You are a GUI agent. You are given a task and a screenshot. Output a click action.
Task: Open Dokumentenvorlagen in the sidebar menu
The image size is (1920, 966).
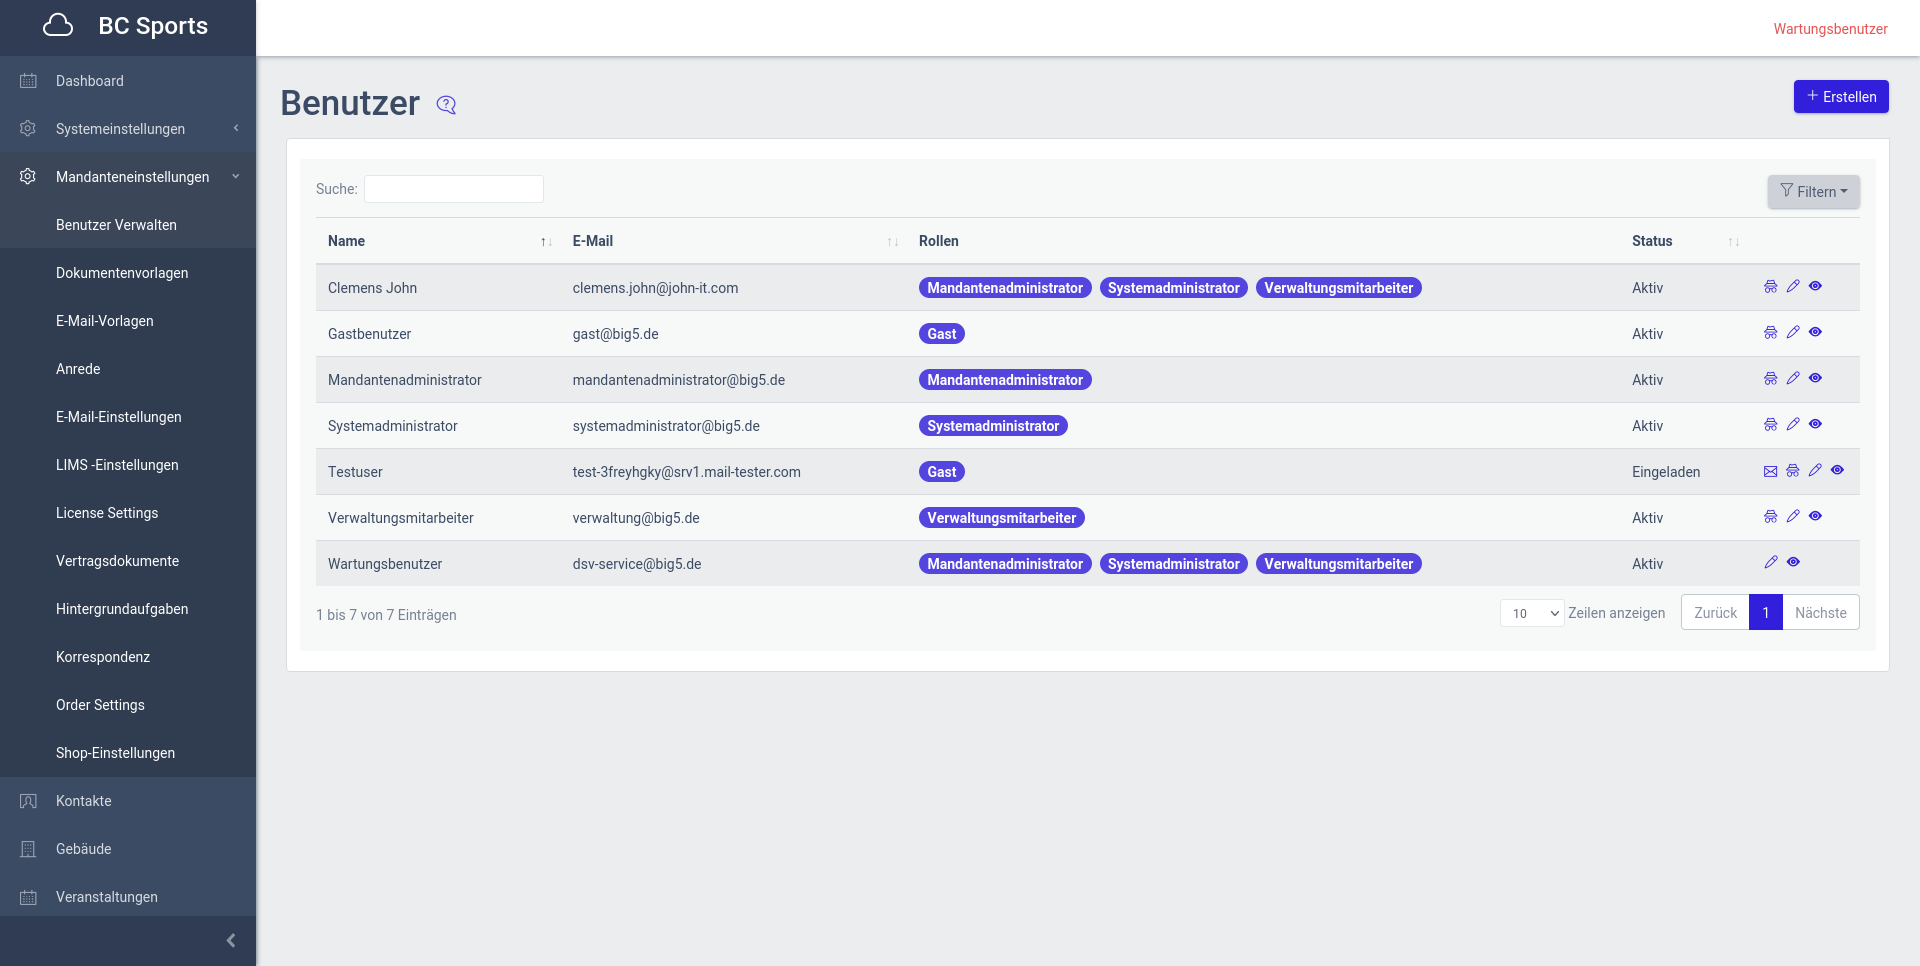pyautogui.click(x=122, y=273)
